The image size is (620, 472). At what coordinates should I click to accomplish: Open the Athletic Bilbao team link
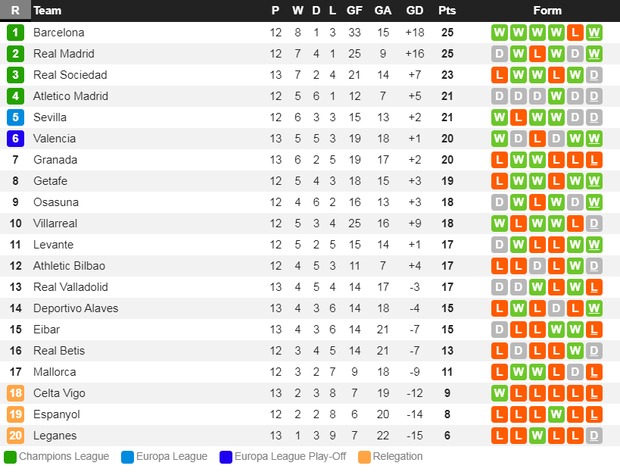point(69,266)
